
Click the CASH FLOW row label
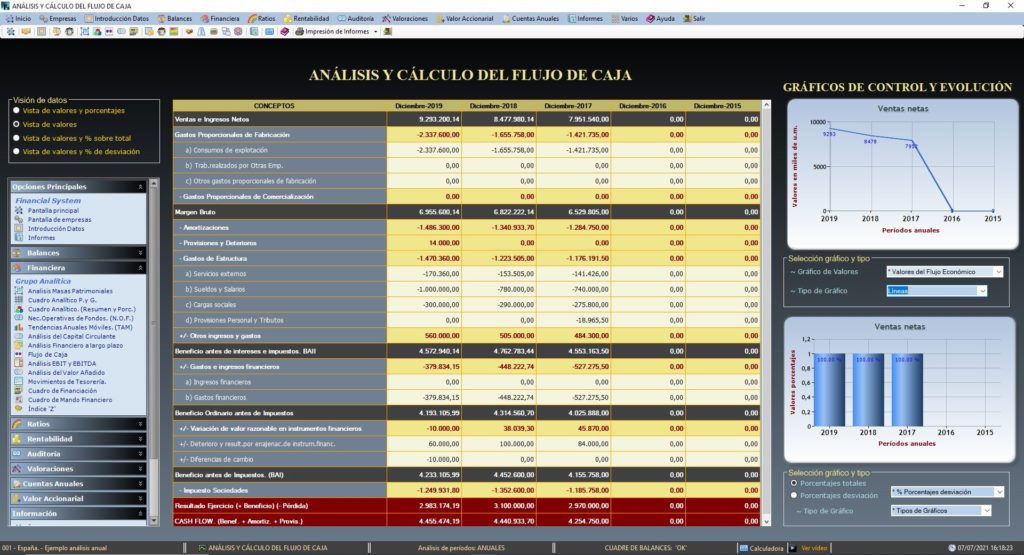coord(280,521)
